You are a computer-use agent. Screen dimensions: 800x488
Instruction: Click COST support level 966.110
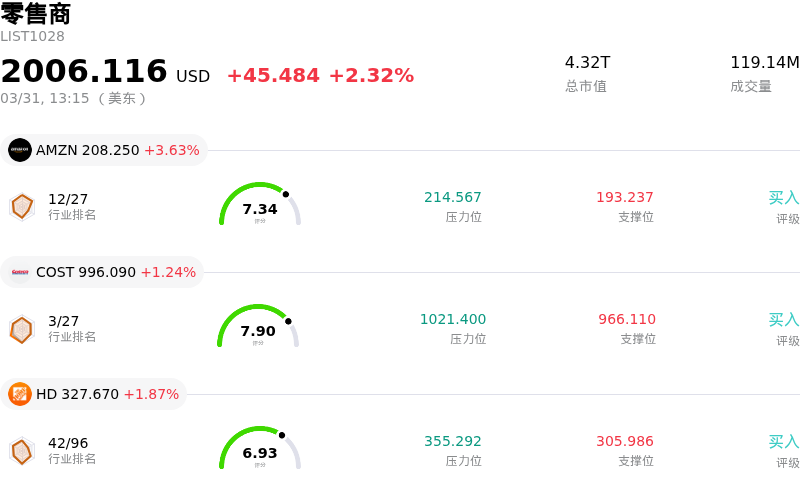pyautogui.click(x=627, y=319)
